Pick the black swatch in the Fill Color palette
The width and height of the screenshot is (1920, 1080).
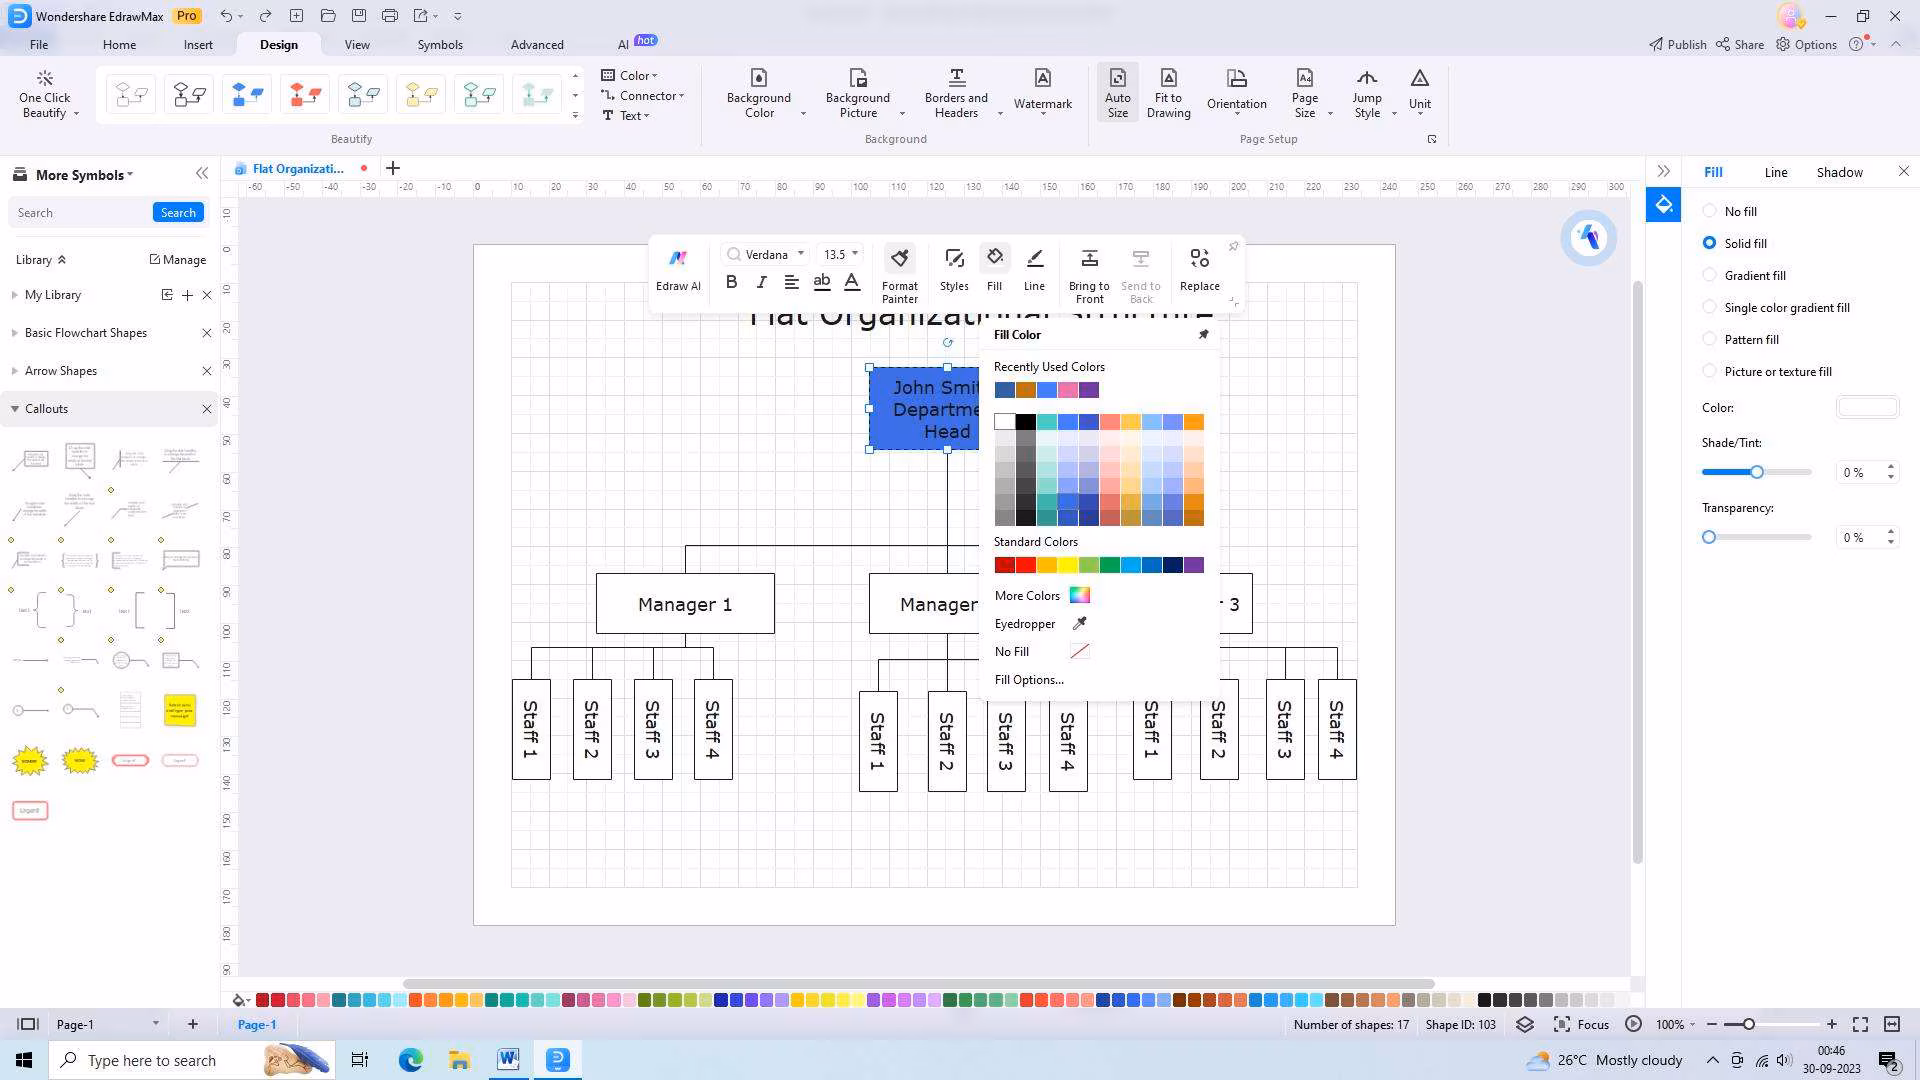tap(1025, 422)
